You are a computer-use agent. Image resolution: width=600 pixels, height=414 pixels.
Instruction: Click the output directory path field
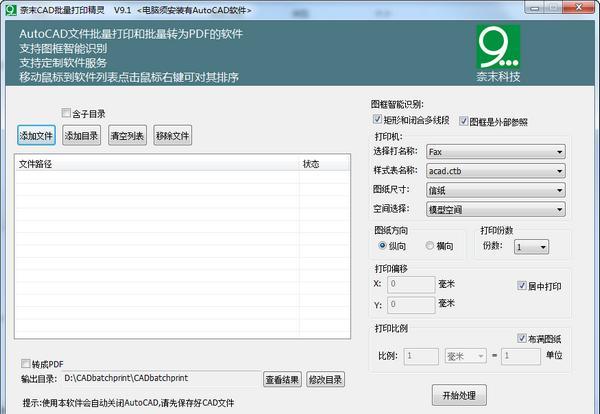pyautogui.click(x=161, y=378)
